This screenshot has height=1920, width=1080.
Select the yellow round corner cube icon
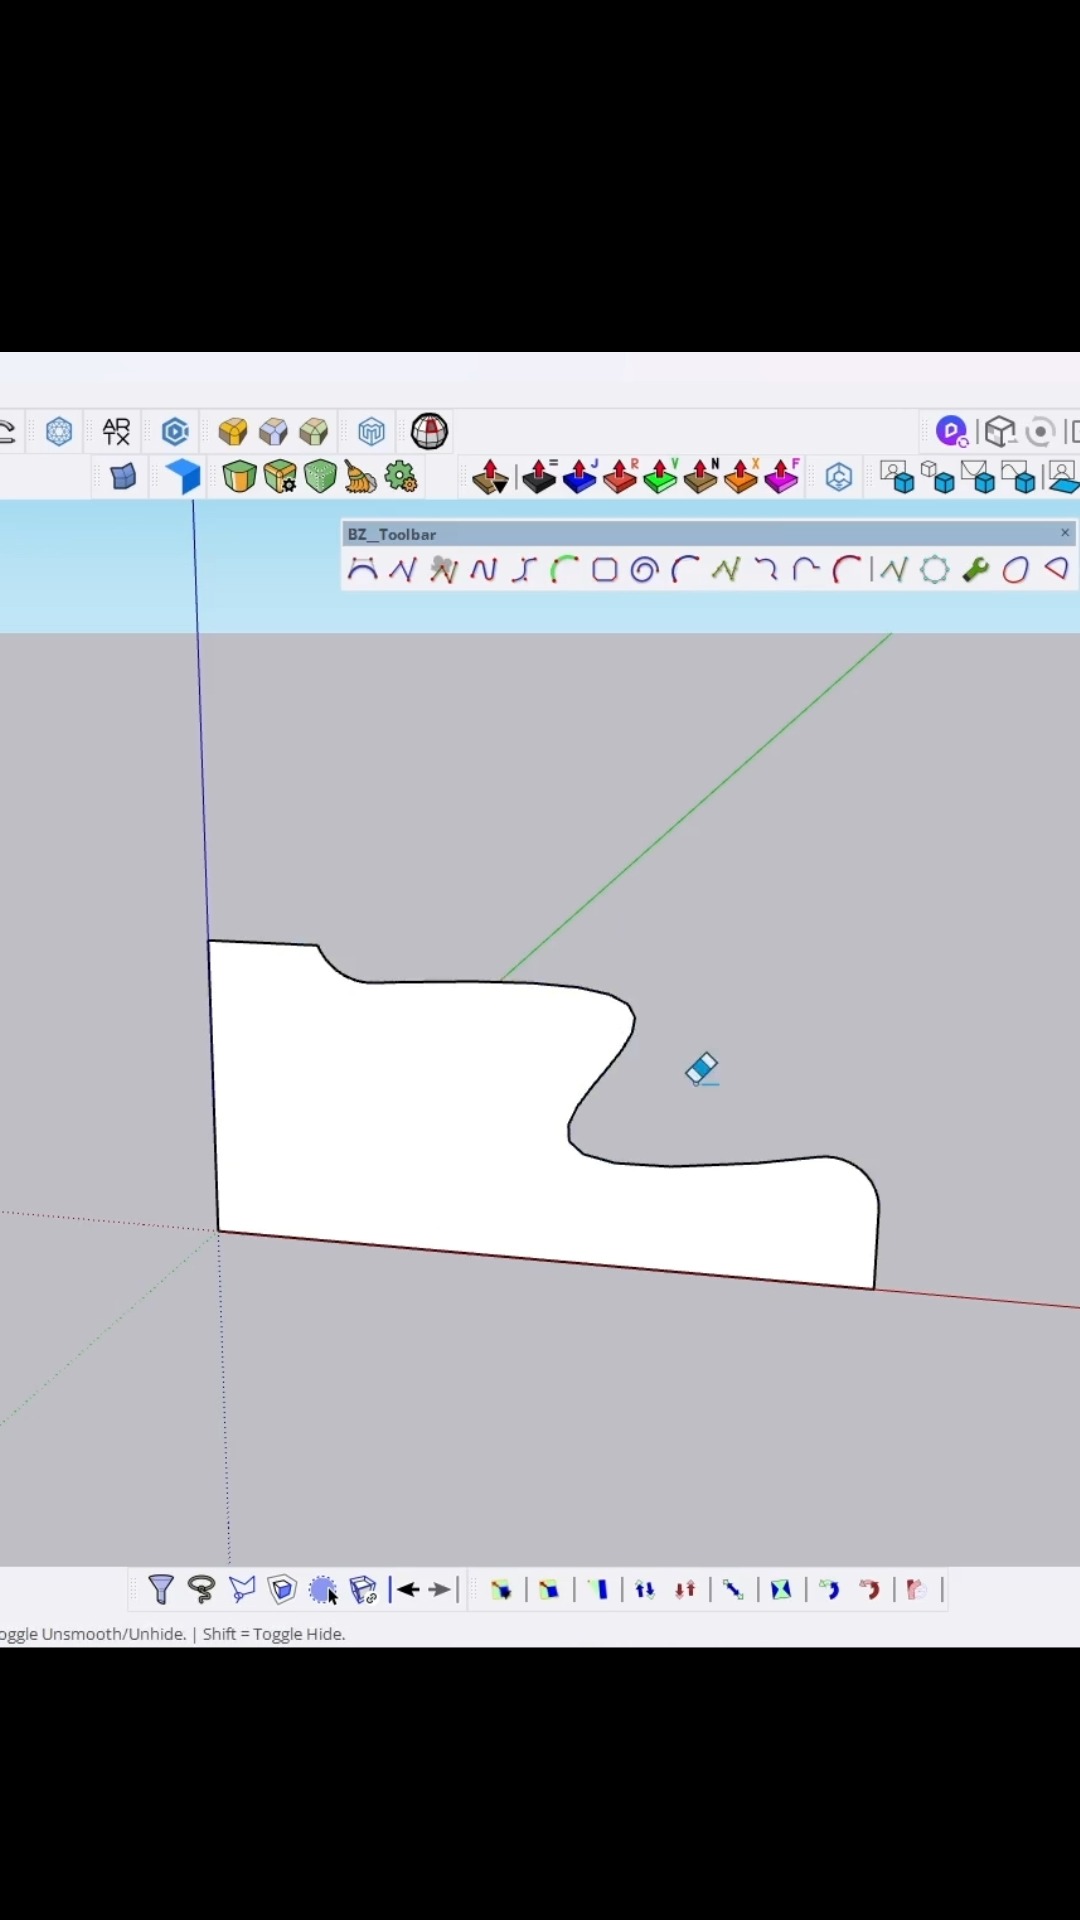(233, 432)
